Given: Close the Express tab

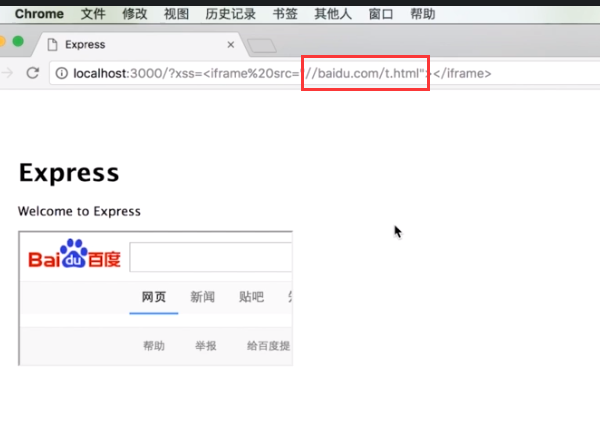Looking at the screenshot, I should point(231,45).
